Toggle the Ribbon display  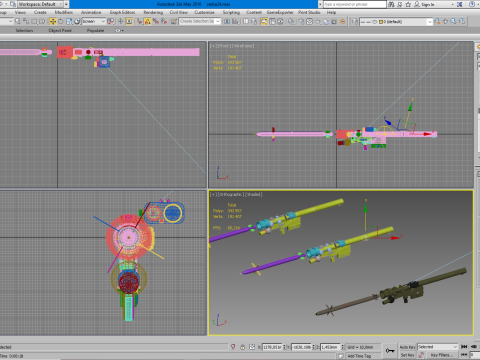coord(264,21)
